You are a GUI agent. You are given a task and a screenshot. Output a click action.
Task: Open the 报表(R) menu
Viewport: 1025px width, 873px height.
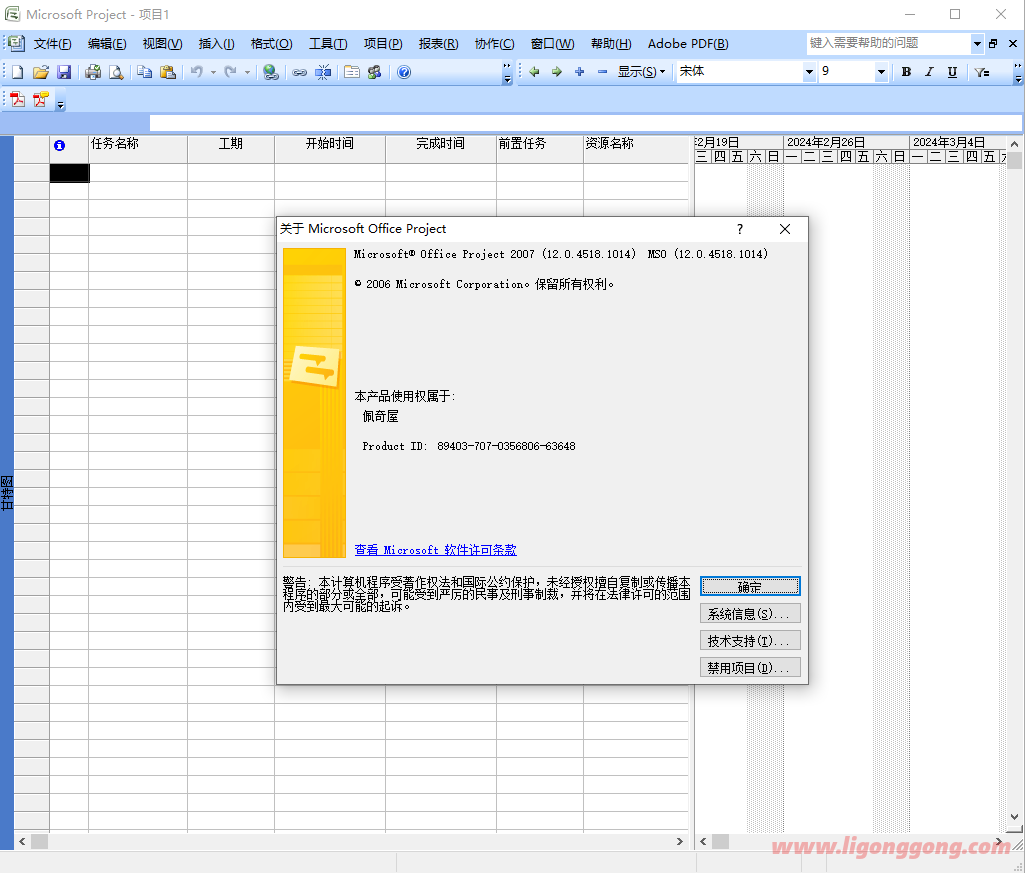[438, 44]
